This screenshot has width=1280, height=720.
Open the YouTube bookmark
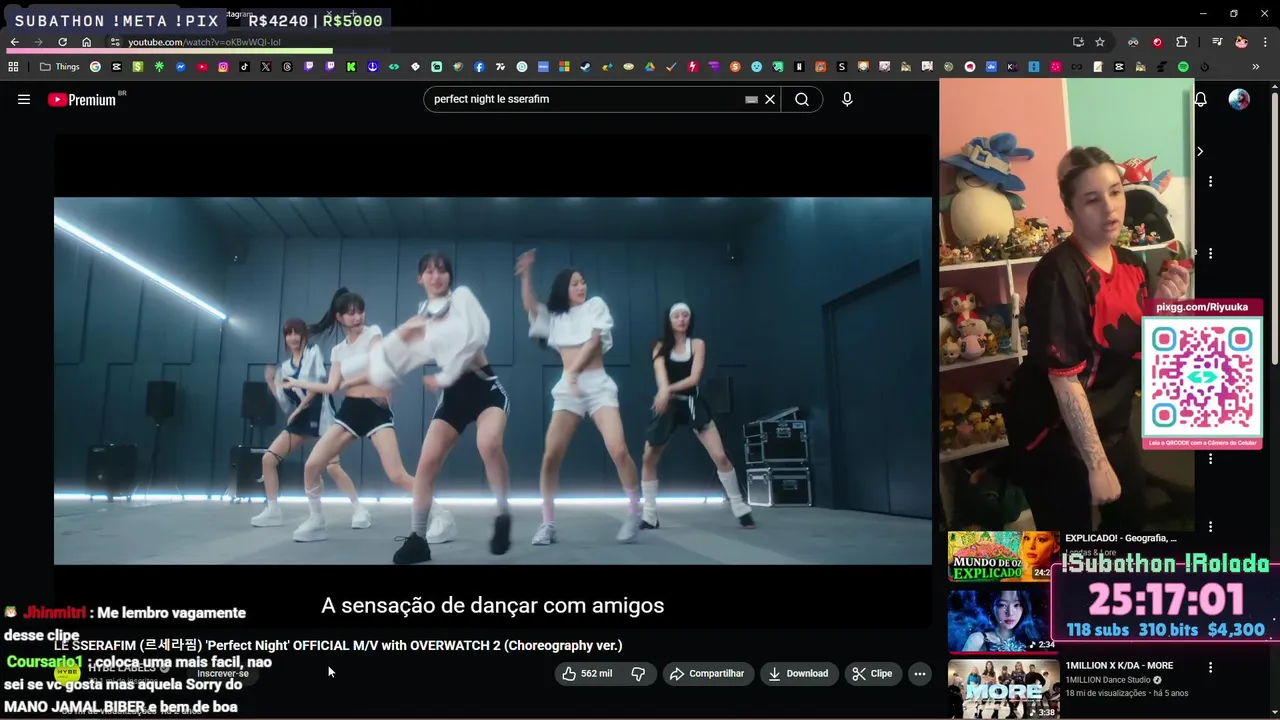[202, 67]
